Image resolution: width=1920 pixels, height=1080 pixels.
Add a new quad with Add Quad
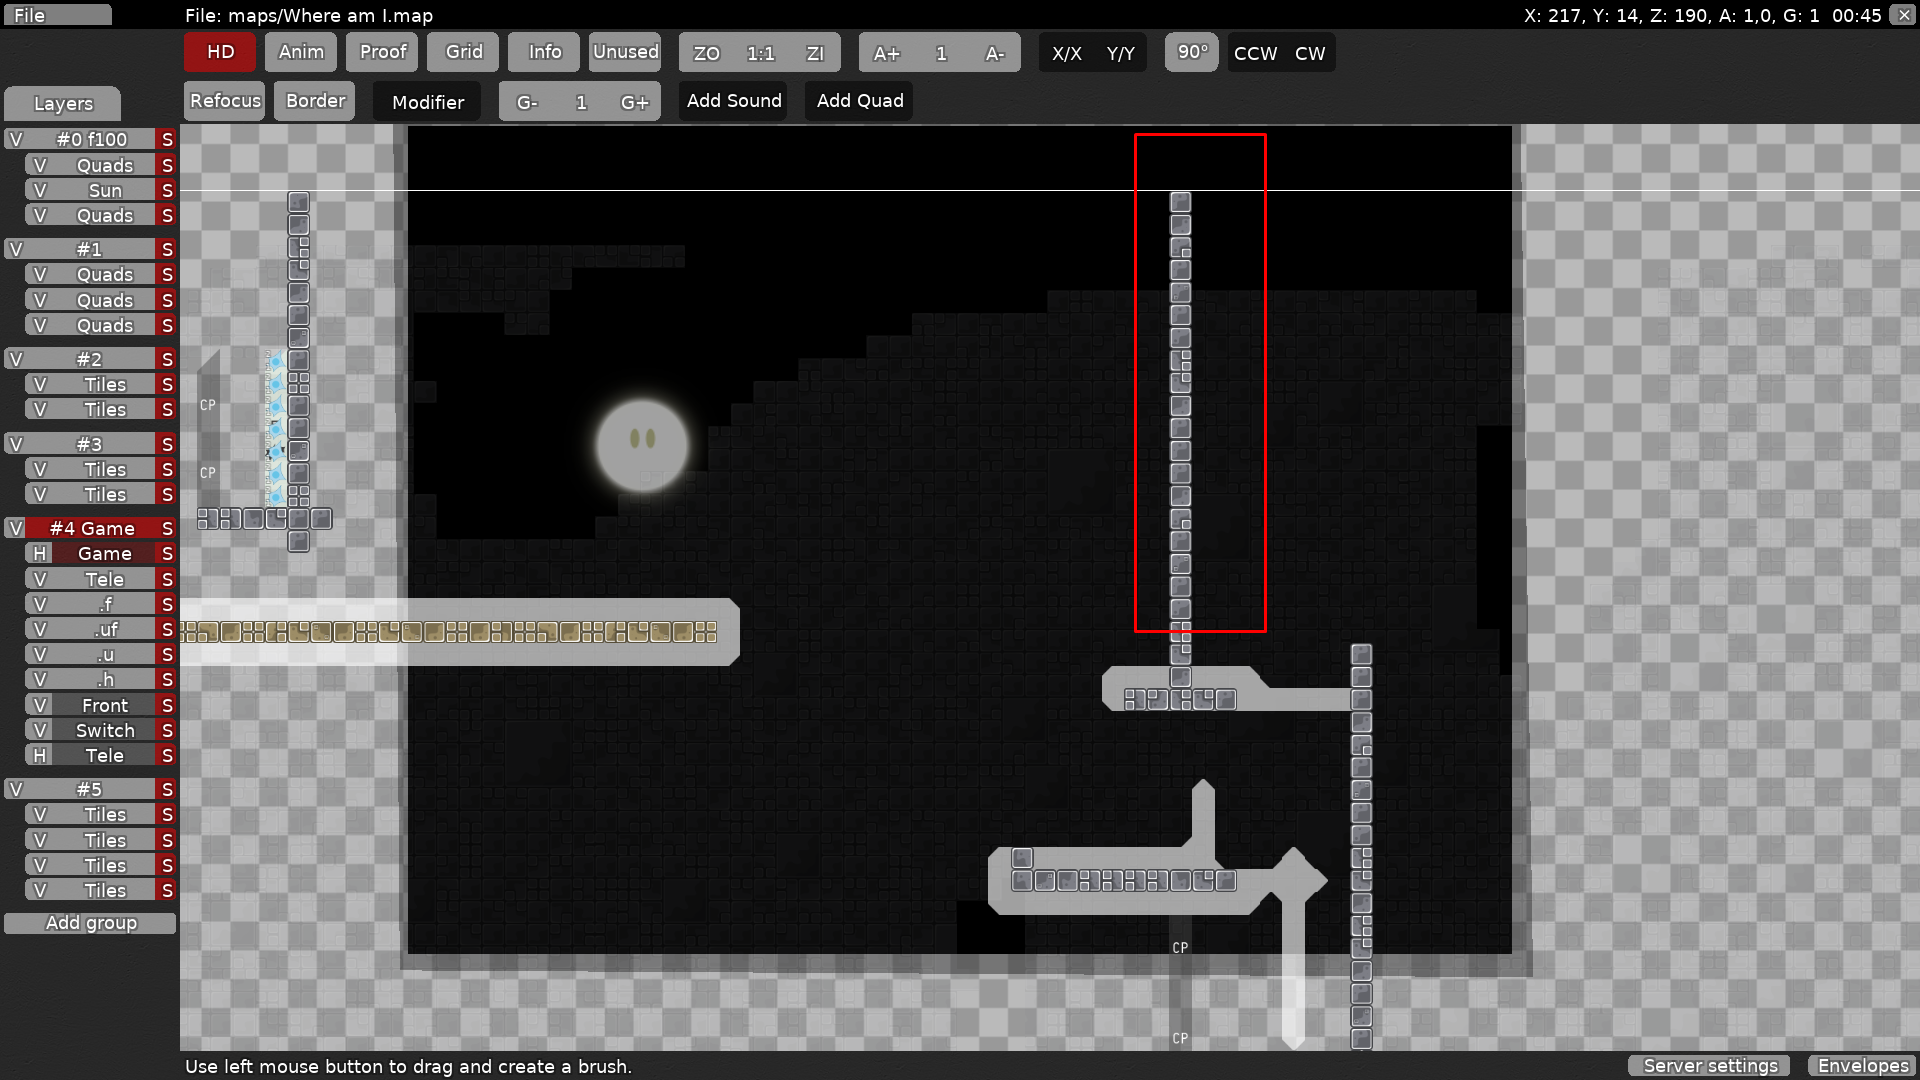click(858, 100)
